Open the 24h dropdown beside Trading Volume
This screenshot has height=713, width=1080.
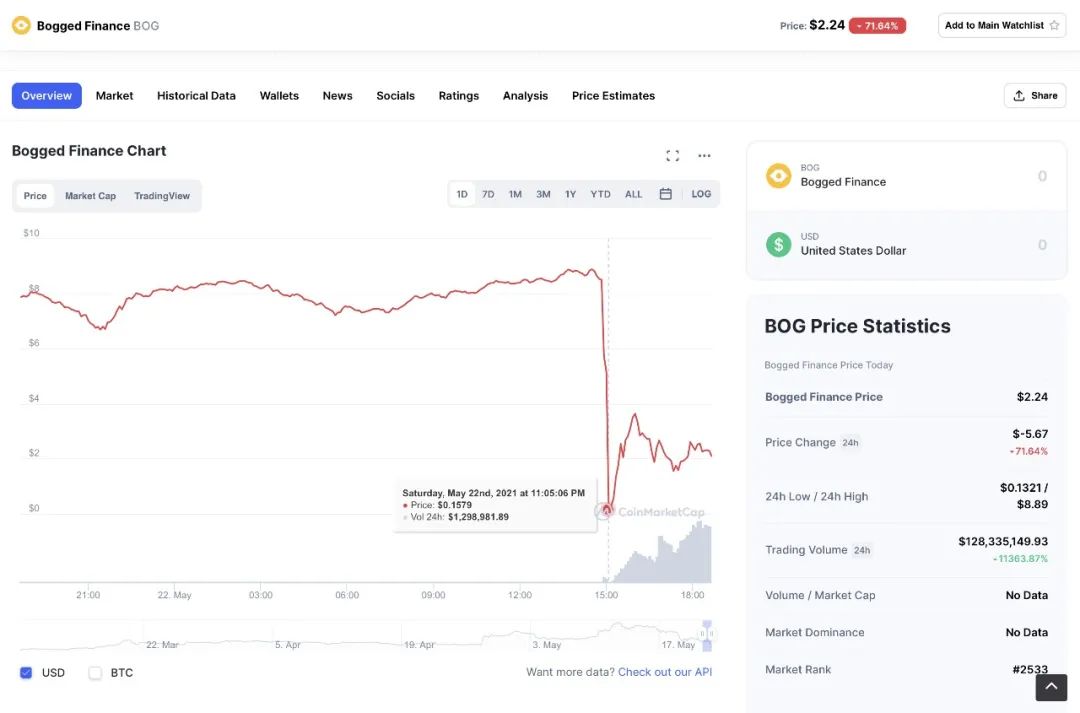coord(861,550)
